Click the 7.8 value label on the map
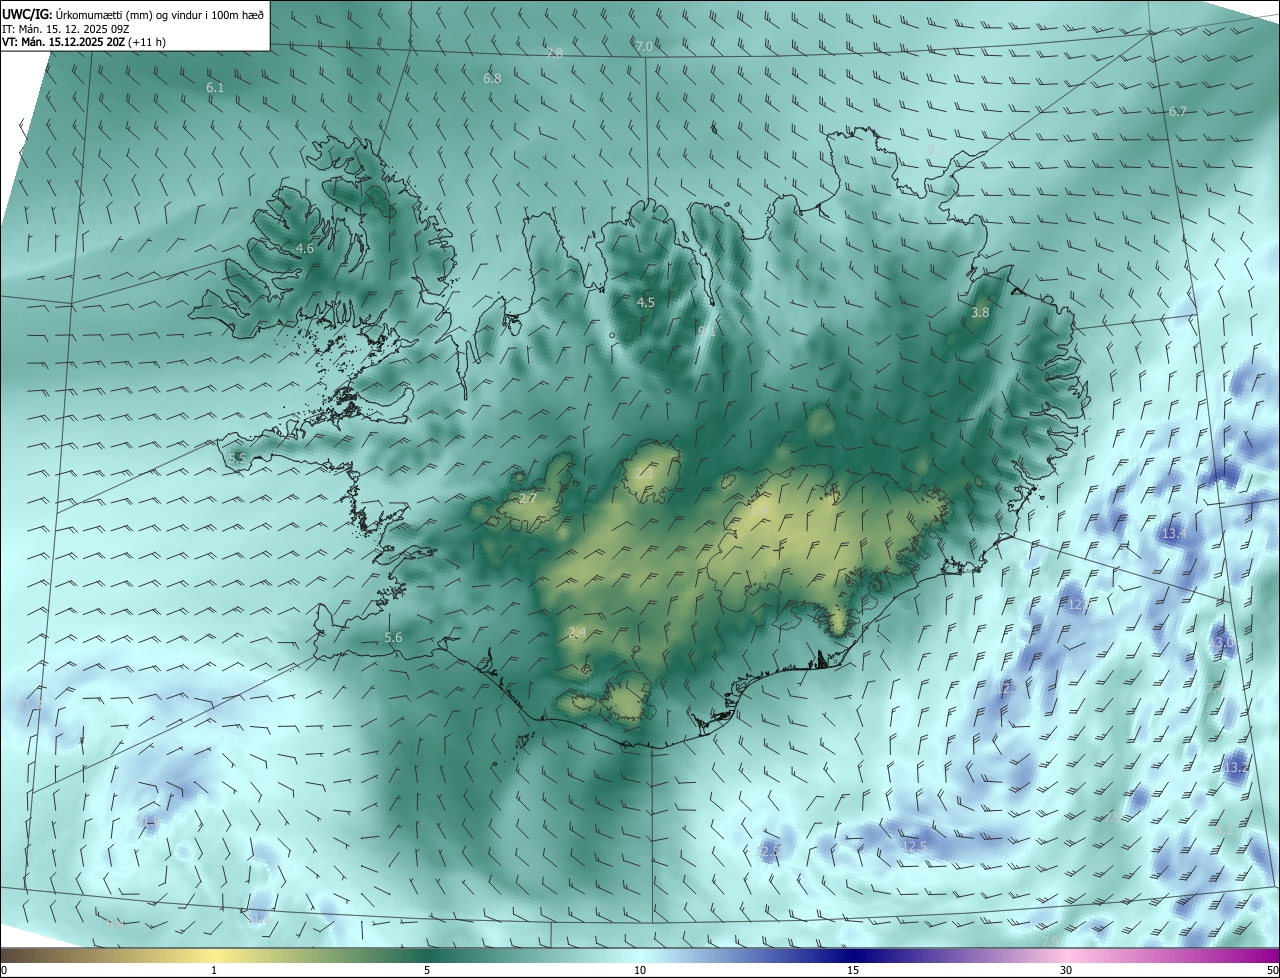This screenshot has width=1280, height=978. (554, 53)
